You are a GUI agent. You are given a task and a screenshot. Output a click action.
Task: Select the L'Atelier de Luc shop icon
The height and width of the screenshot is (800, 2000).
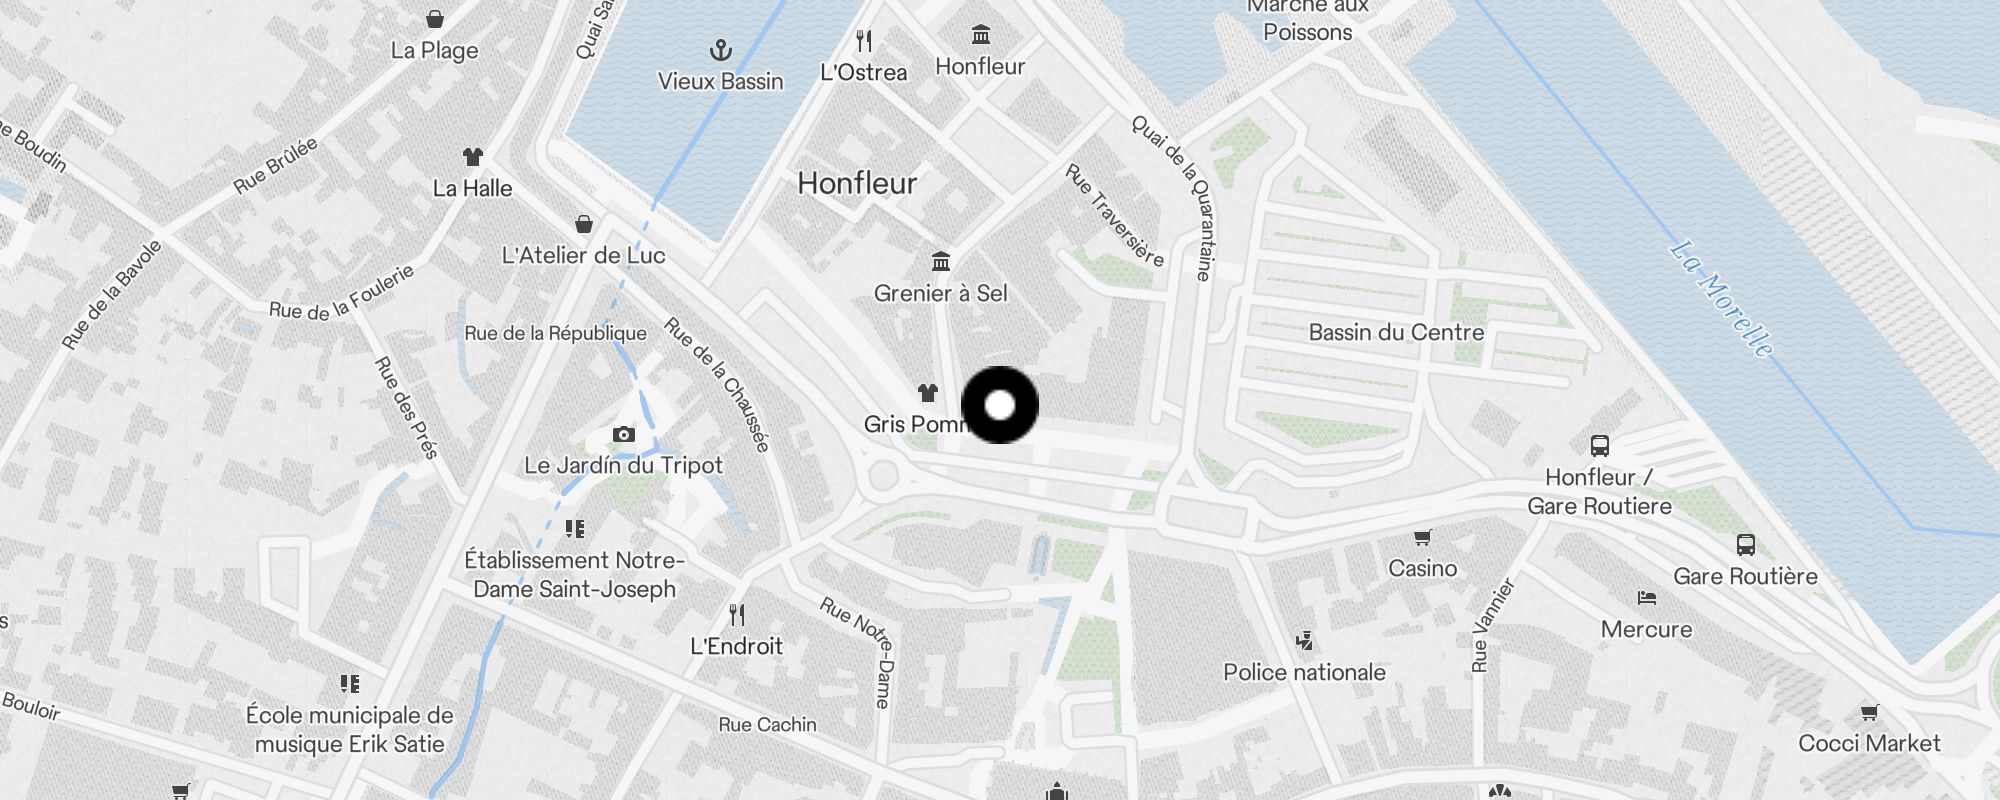tap(584, 224)
